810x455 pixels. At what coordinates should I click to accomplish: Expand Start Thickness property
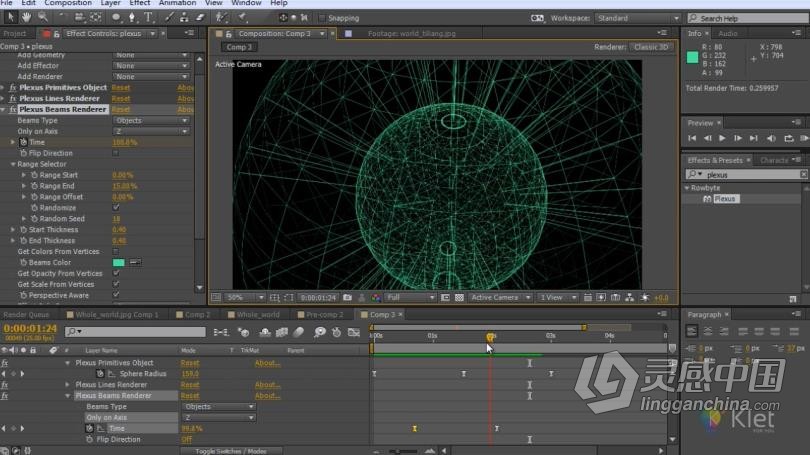pyautogui.click(x=13, y=230)
